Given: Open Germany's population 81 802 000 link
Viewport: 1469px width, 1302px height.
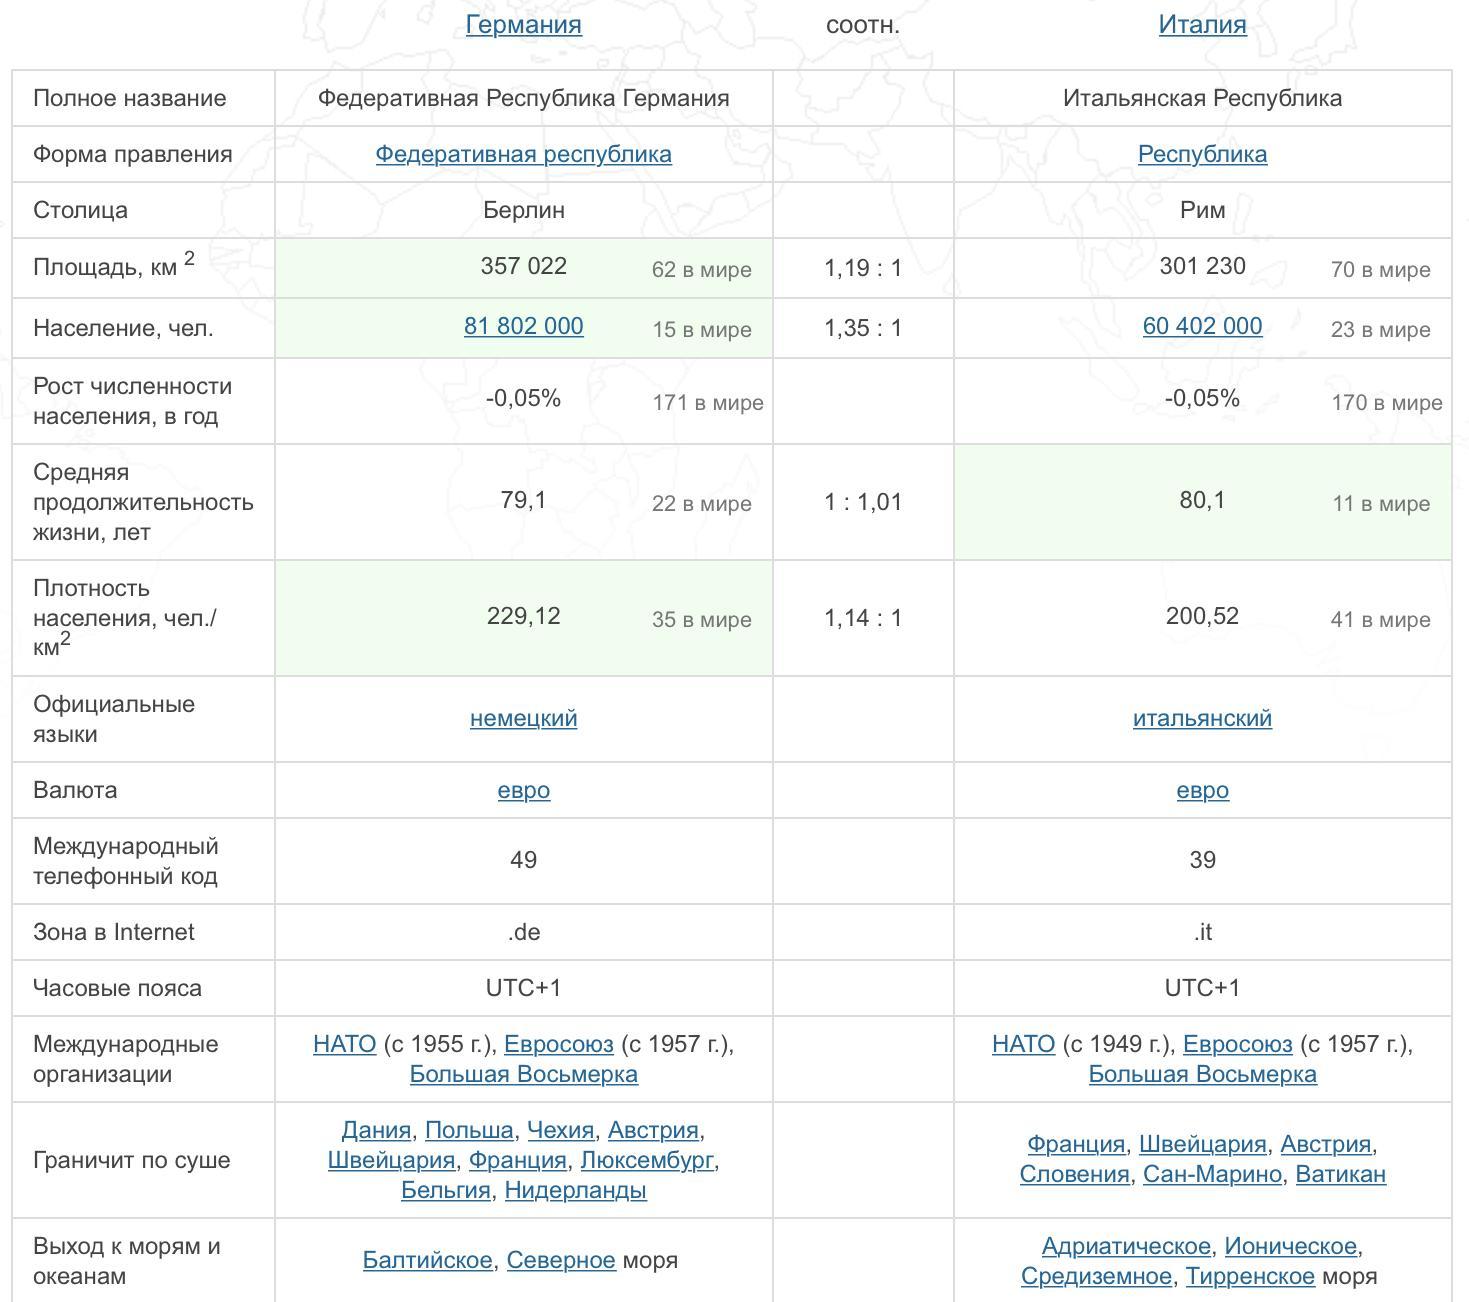Looking at the screenshot, I should (523, 326).
